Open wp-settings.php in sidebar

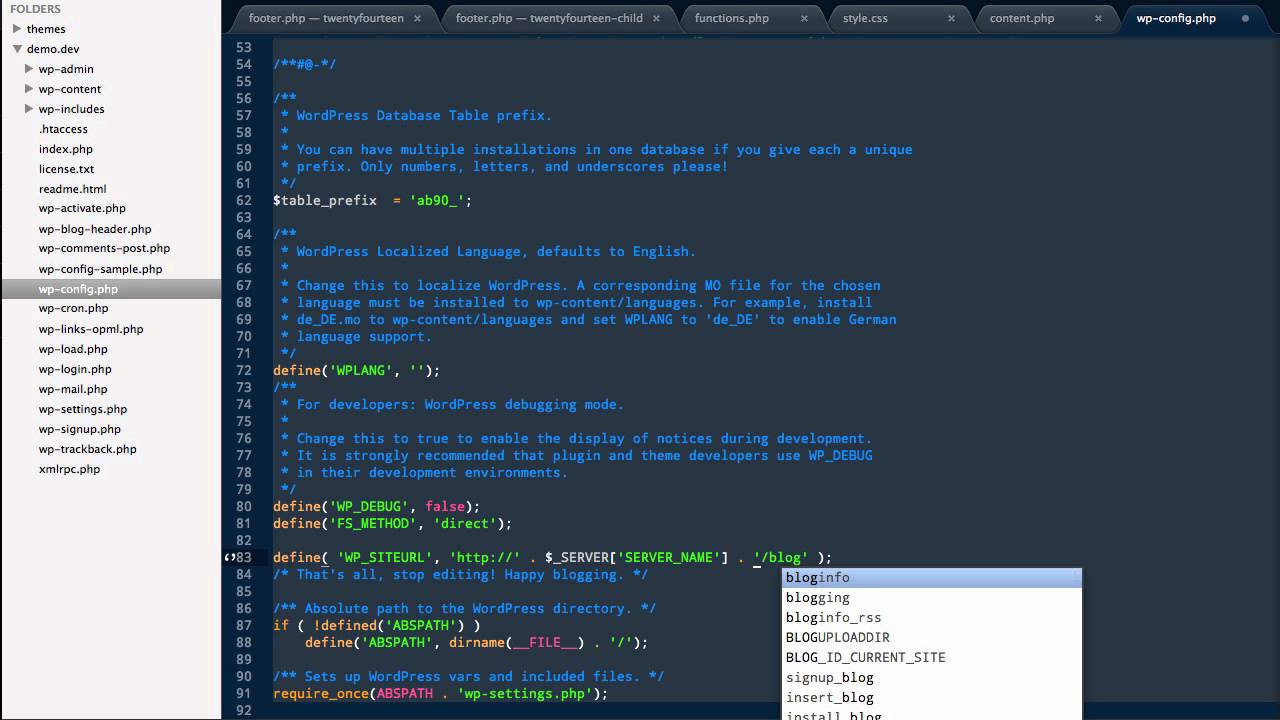[x=83, y=409]
